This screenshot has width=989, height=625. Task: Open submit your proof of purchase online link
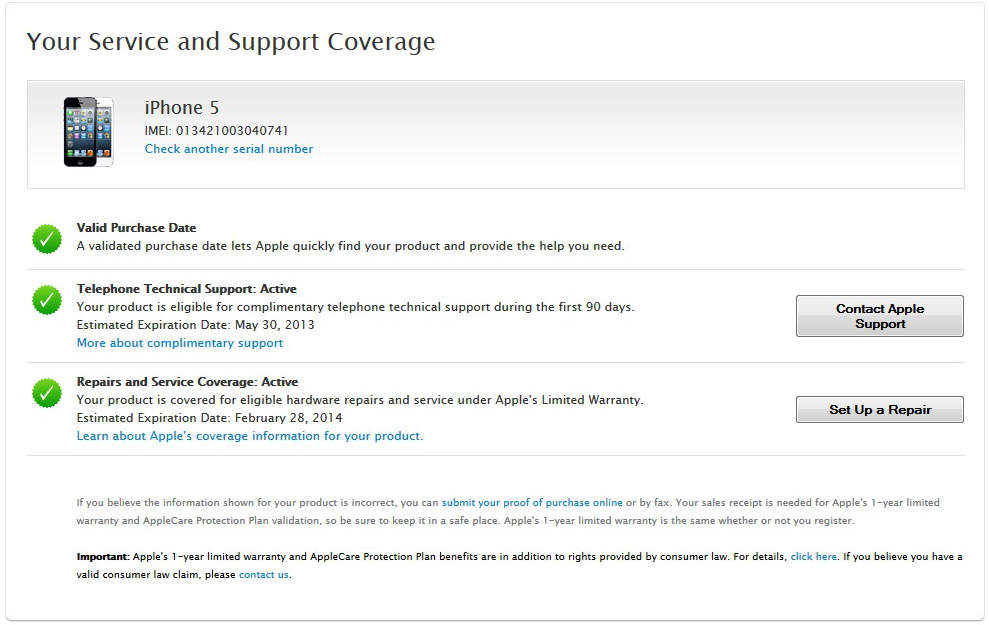pyautogui.click(x=532, y=503)
